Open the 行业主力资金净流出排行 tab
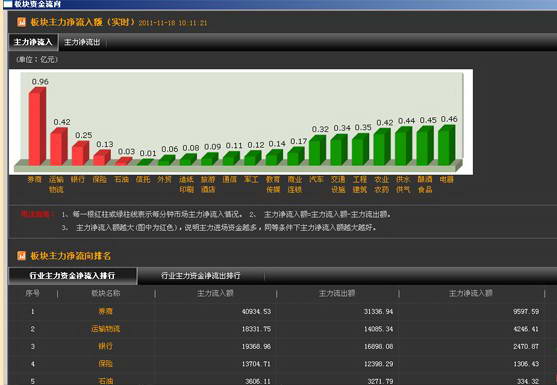557x385 pixels. click(x=201, y=276)
